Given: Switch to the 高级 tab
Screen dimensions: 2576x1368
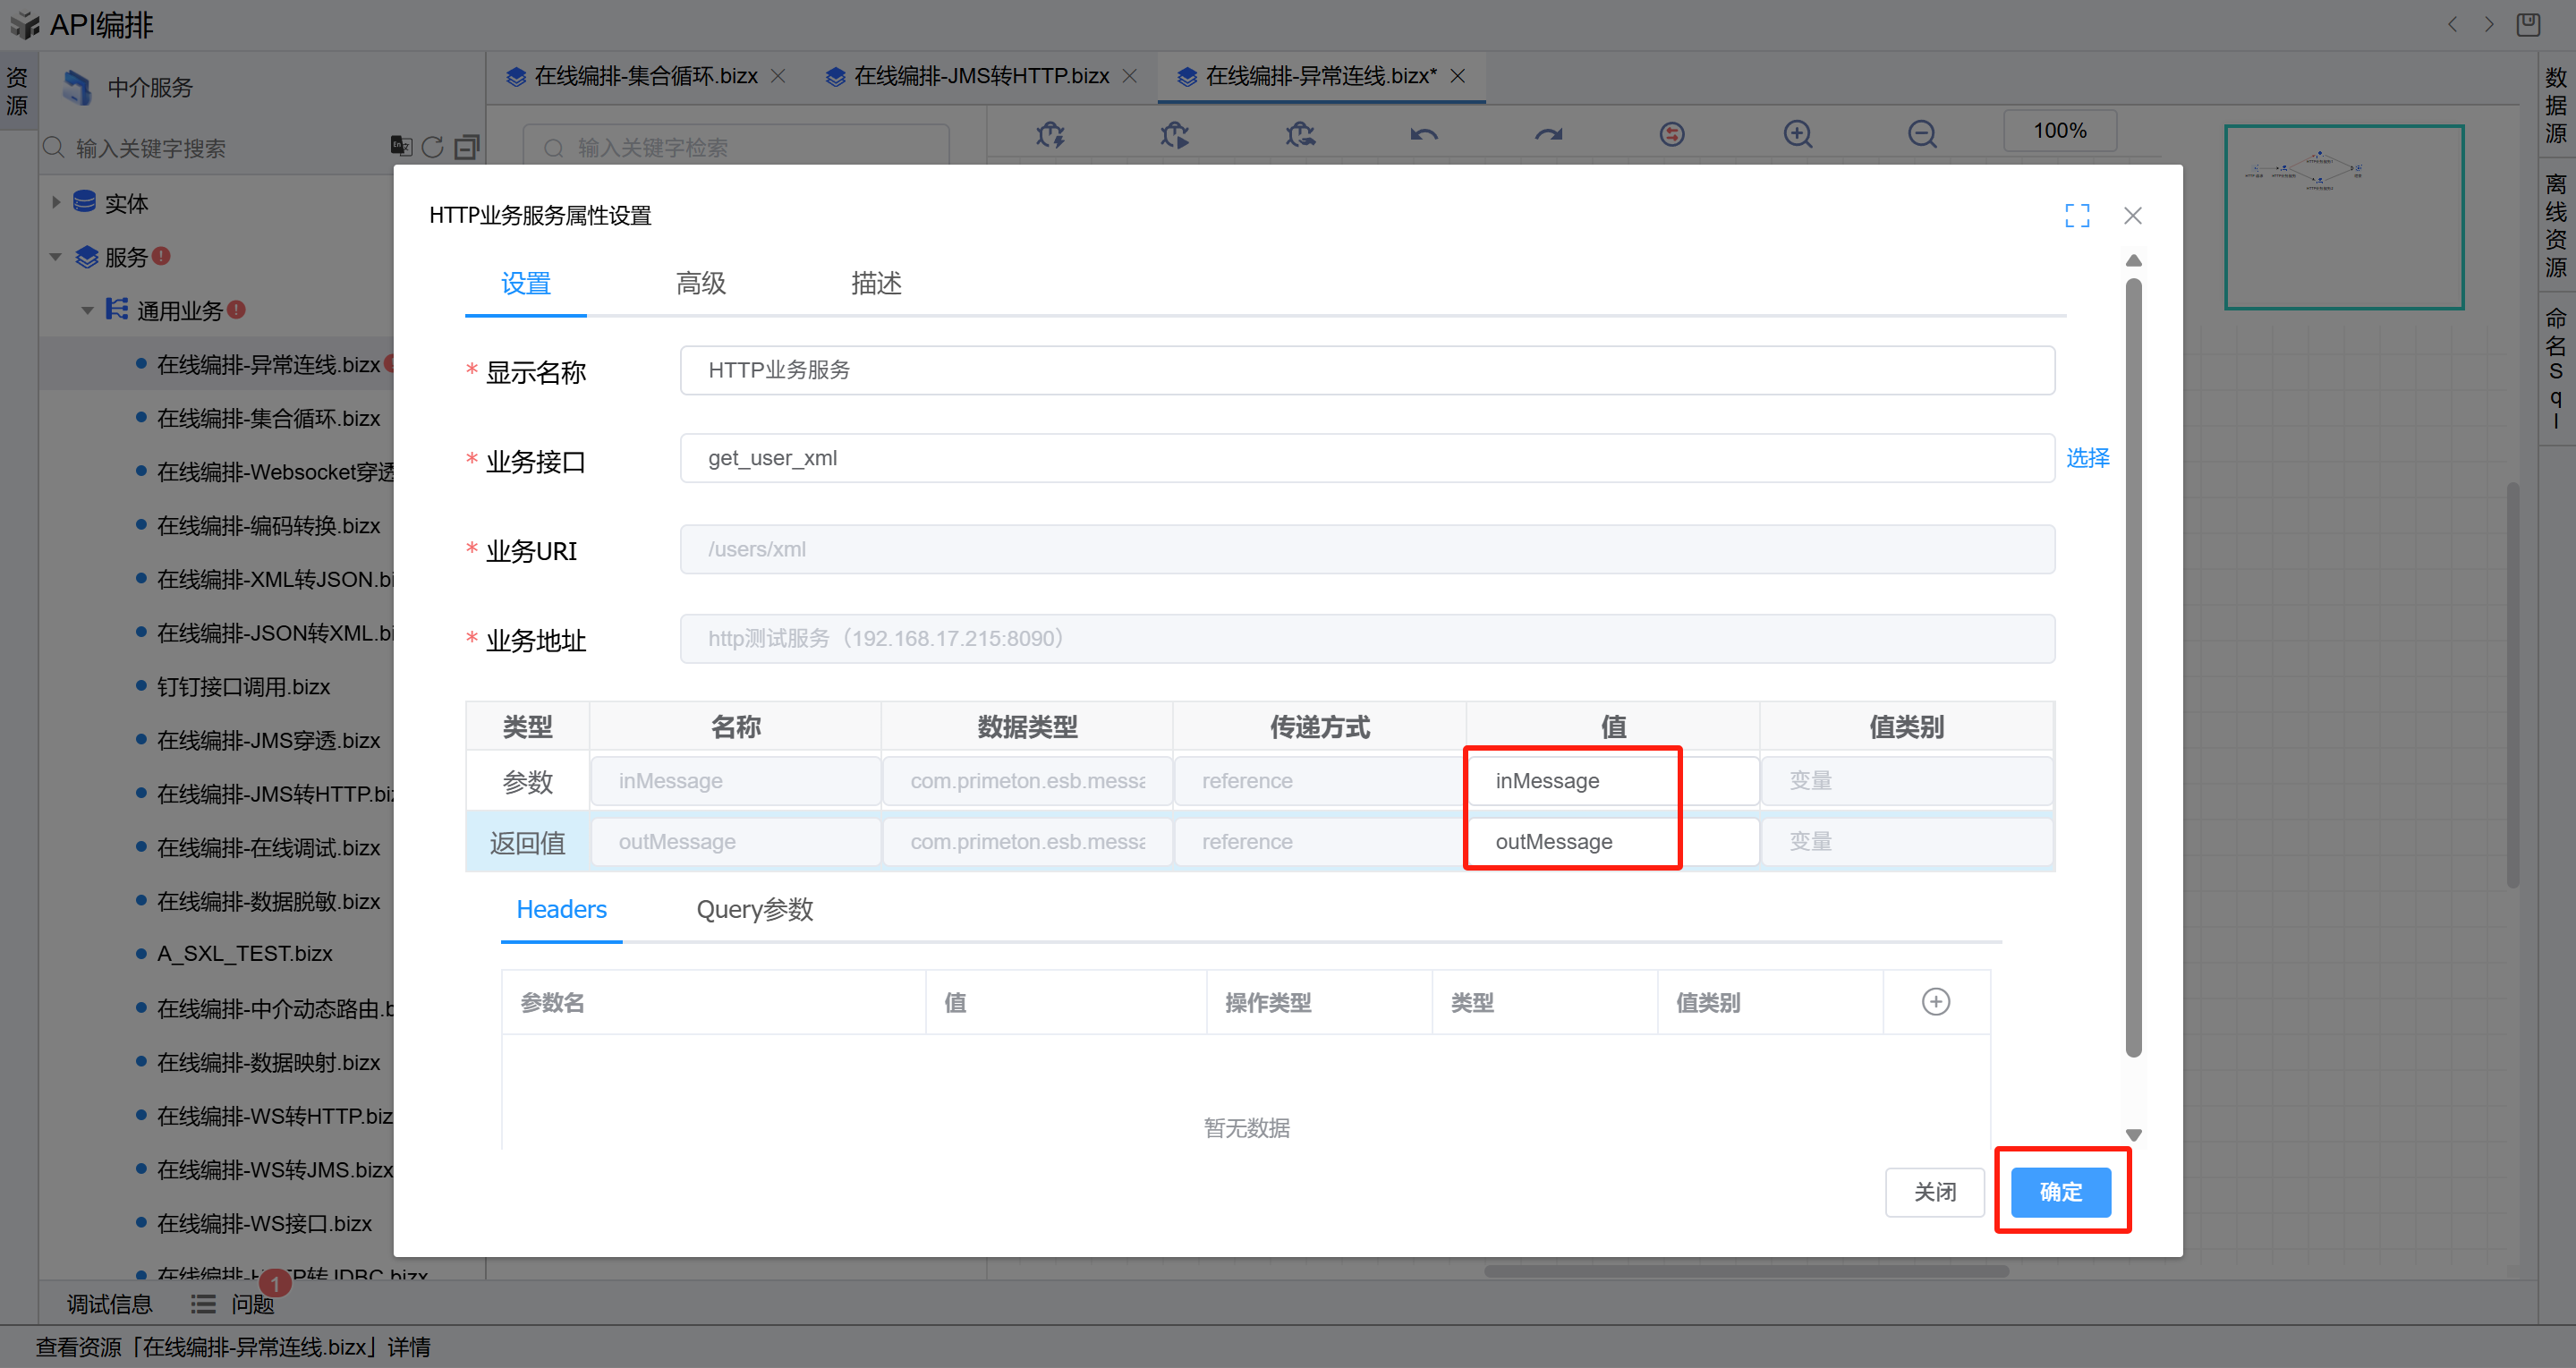Looking at the screenshot, I should pos(700,284).
